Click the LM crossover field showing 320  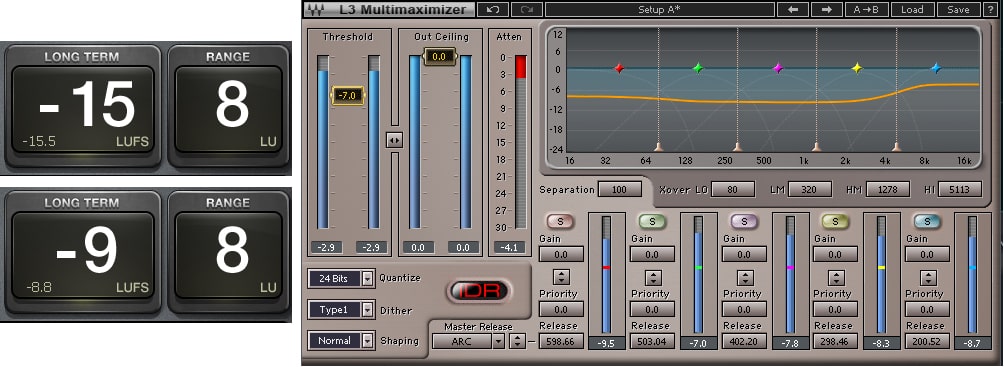tap(810, 189)
